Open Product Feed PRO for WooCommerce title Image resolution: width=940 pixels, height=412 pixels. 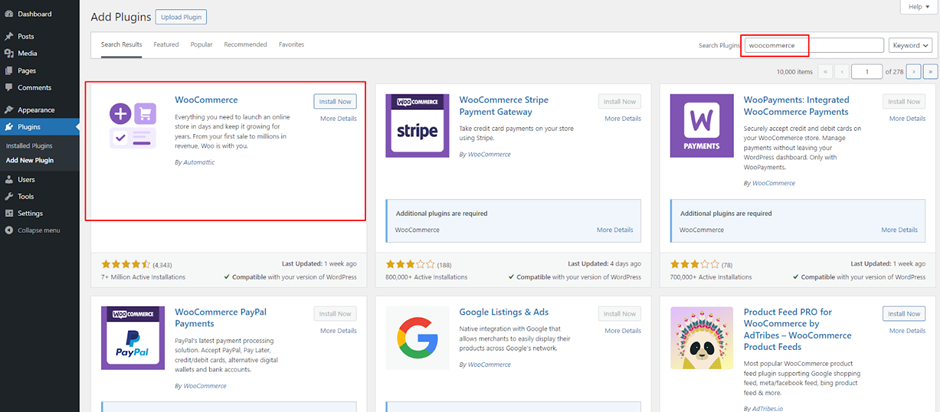tap(797, 330)
